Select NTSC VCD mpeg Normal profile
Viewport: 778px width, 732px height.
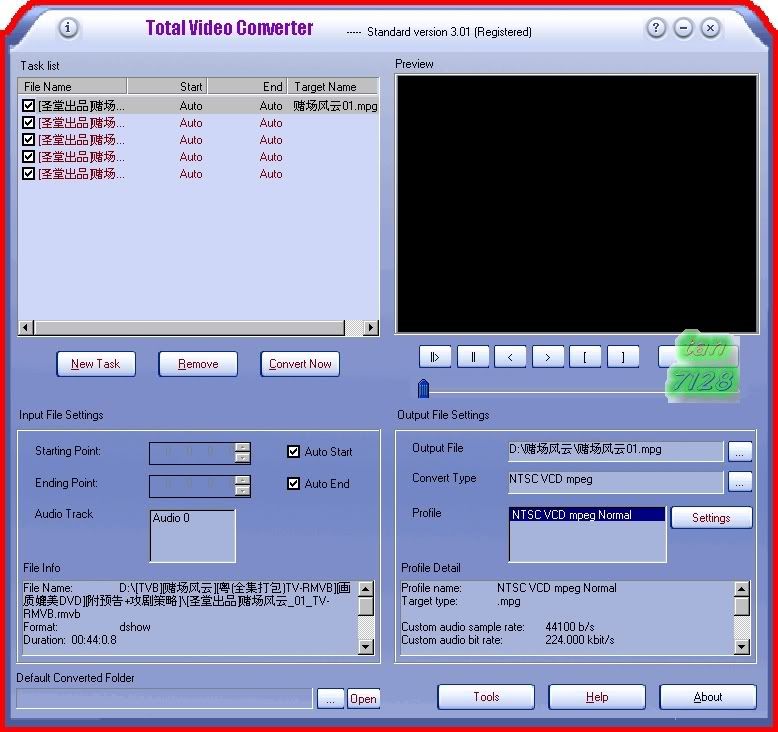click(587, 515)
